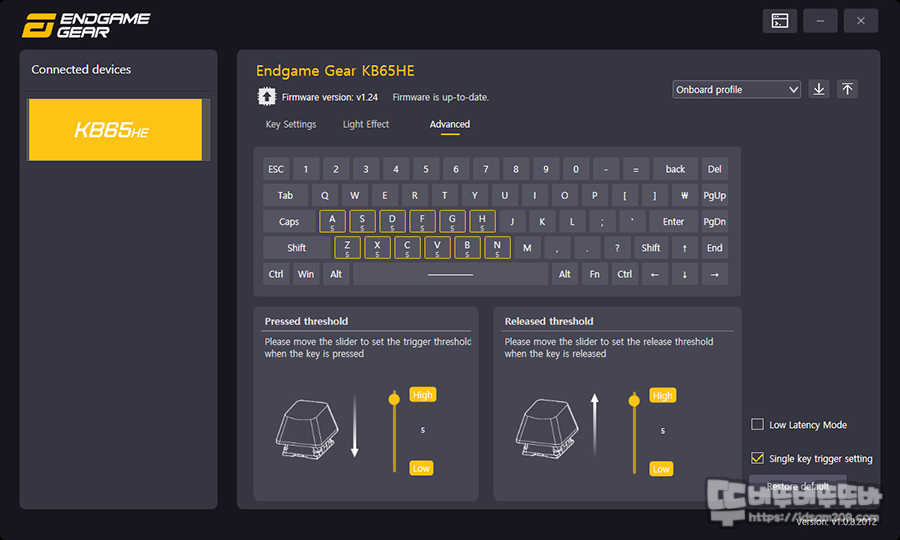The height and width of the screenshot is (540, 900).
Task: Toggle the highlighted G key
Action: 452,222
